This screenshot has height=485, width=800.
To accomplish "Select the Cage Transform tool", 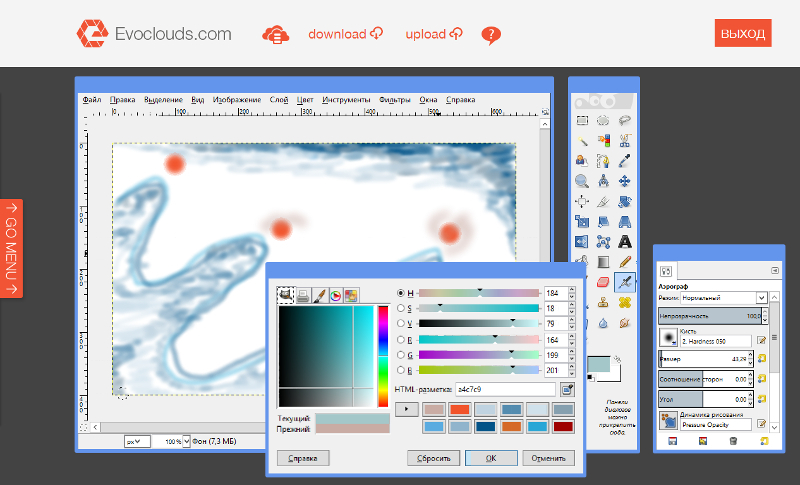I will pyautogui.click(x=603, y=242).
